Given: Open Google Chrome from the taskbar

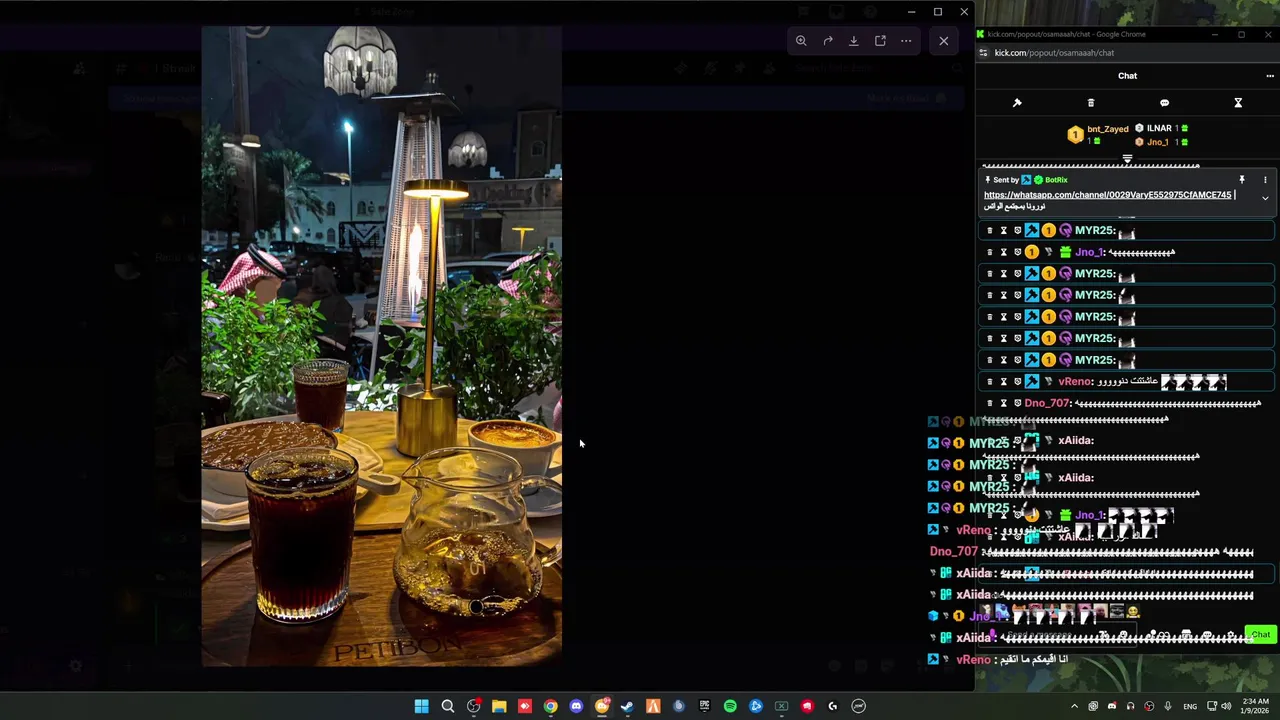Looking at the screenshot, I should (550, 706).
